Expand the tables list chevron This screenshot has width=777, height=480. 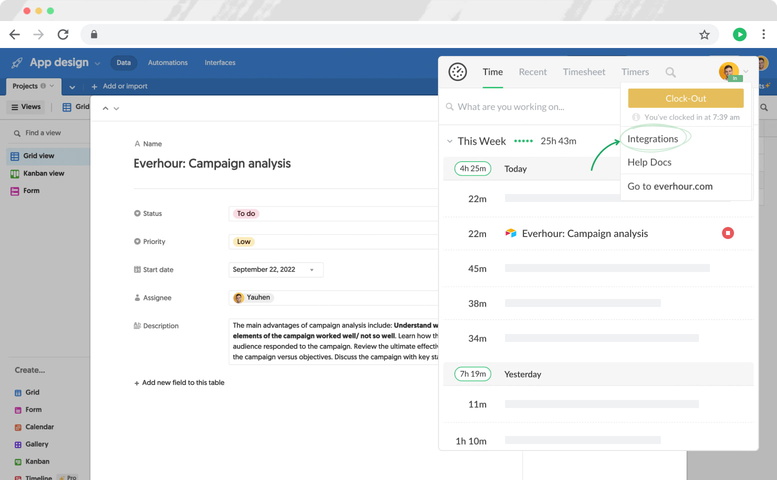(x=72, y=87)
